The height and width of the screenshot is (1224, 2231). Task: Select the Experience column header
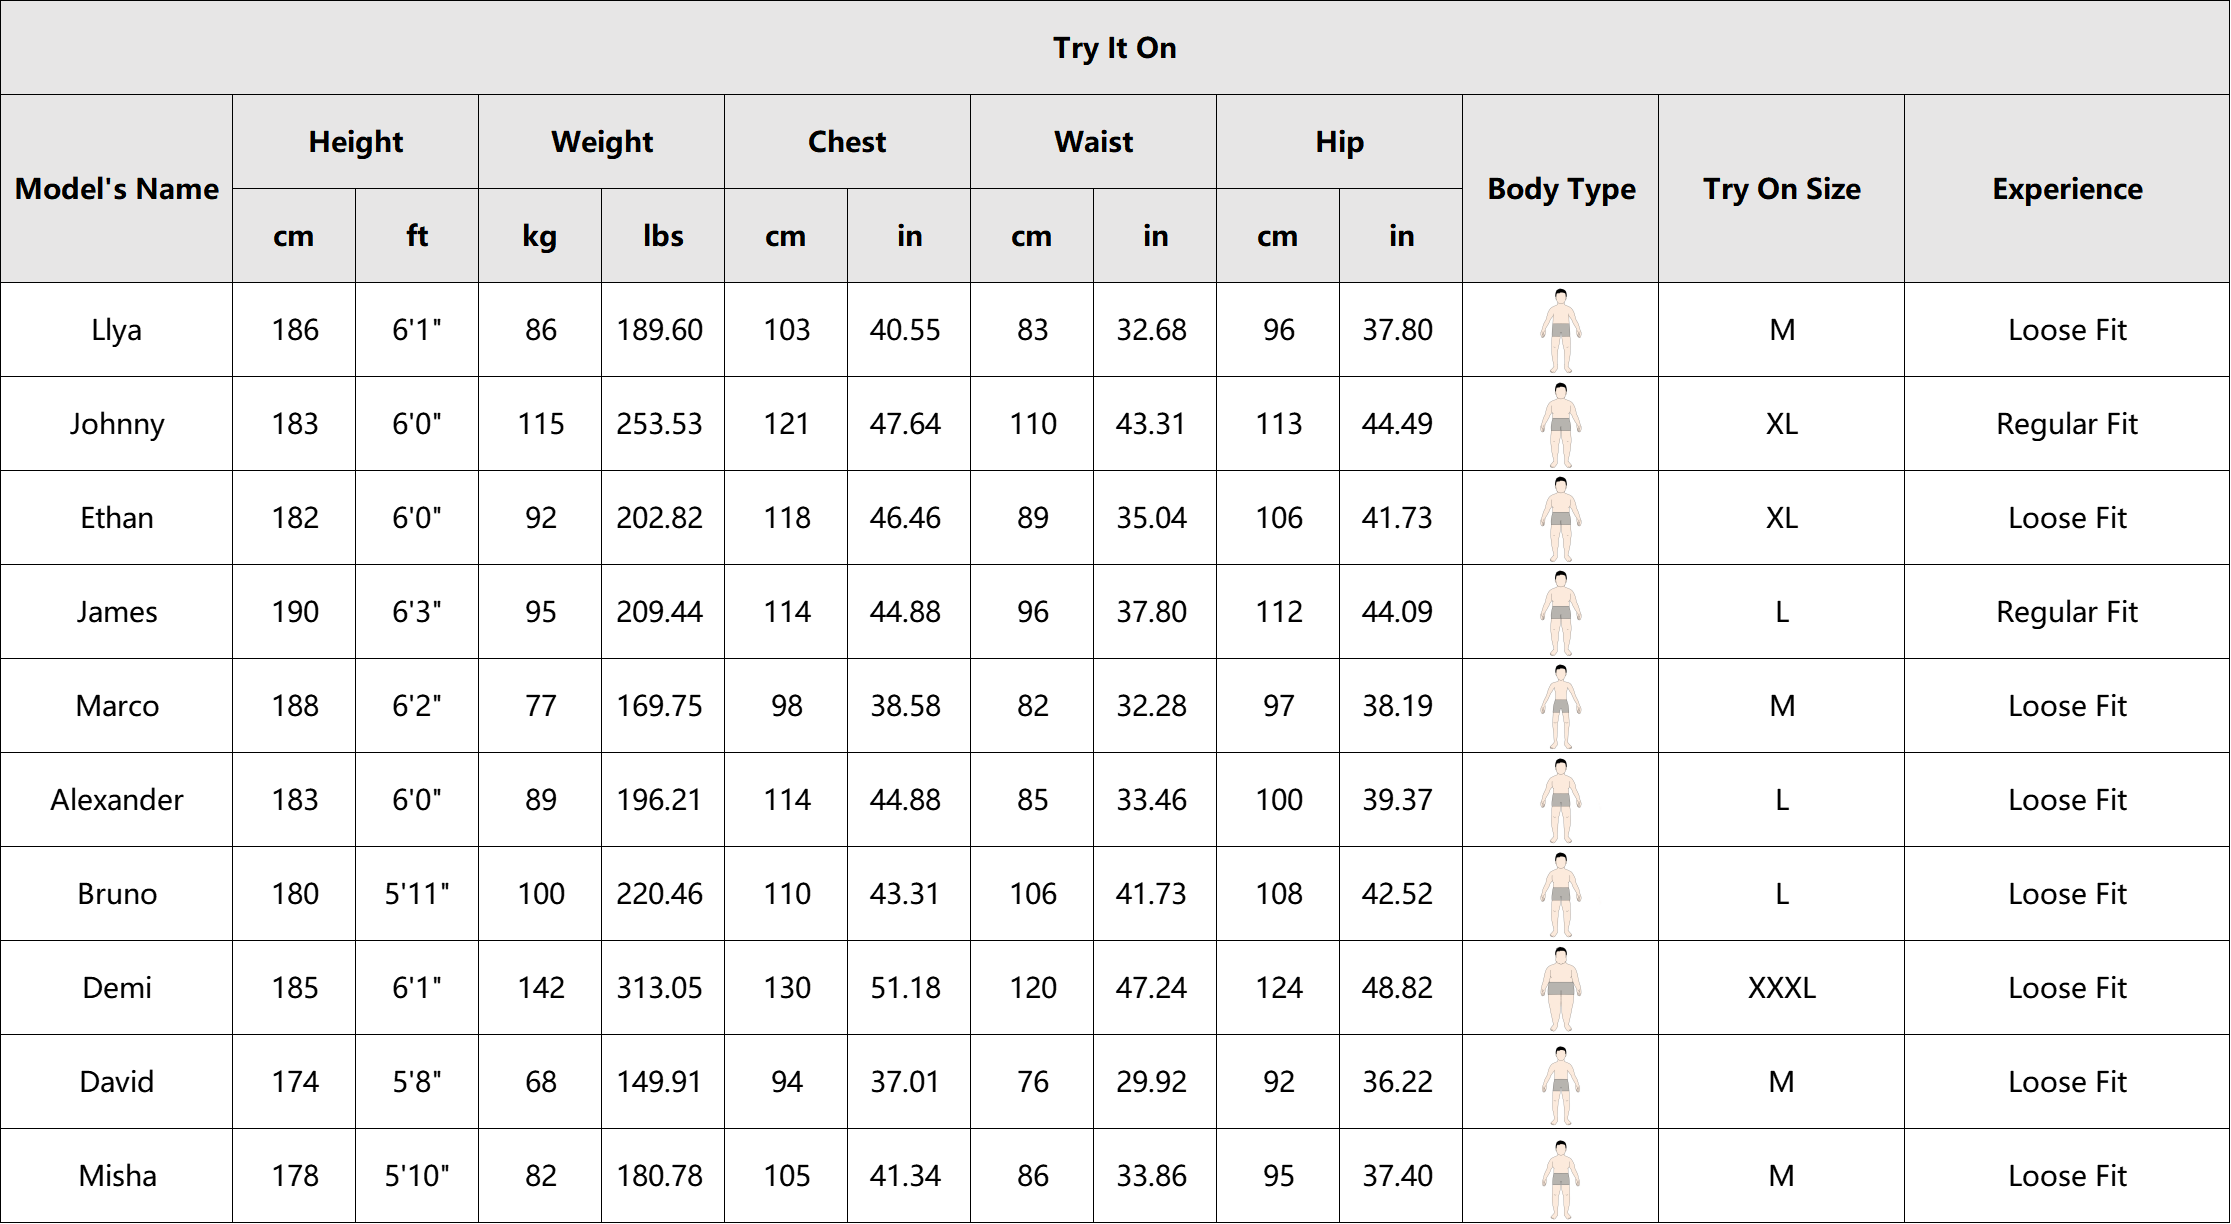(x=2067, y=189)
